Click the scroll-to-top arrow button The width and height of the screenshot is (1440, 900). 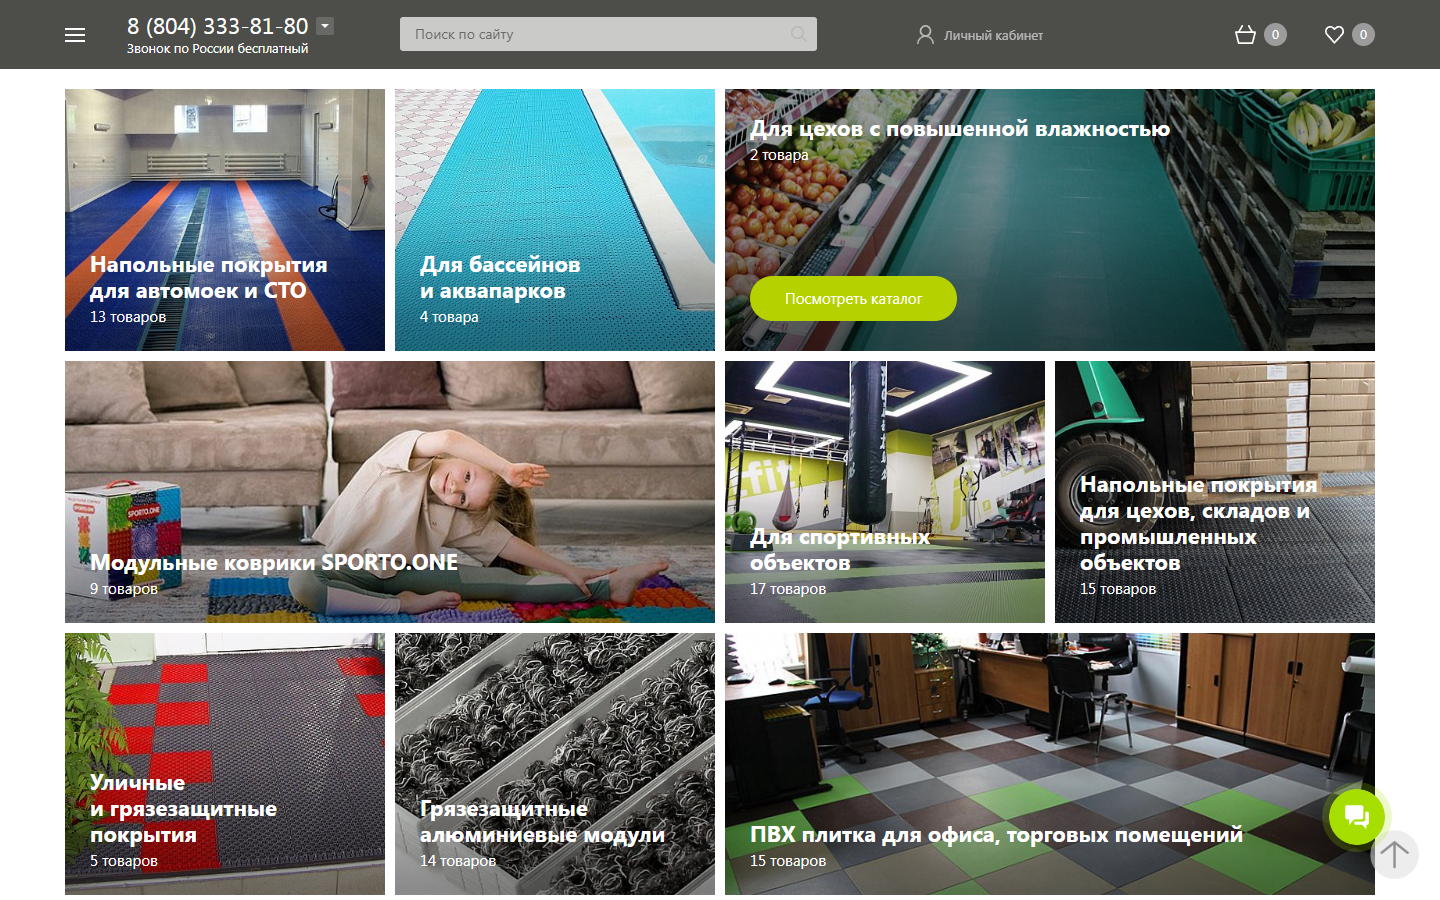(1395, 854)
